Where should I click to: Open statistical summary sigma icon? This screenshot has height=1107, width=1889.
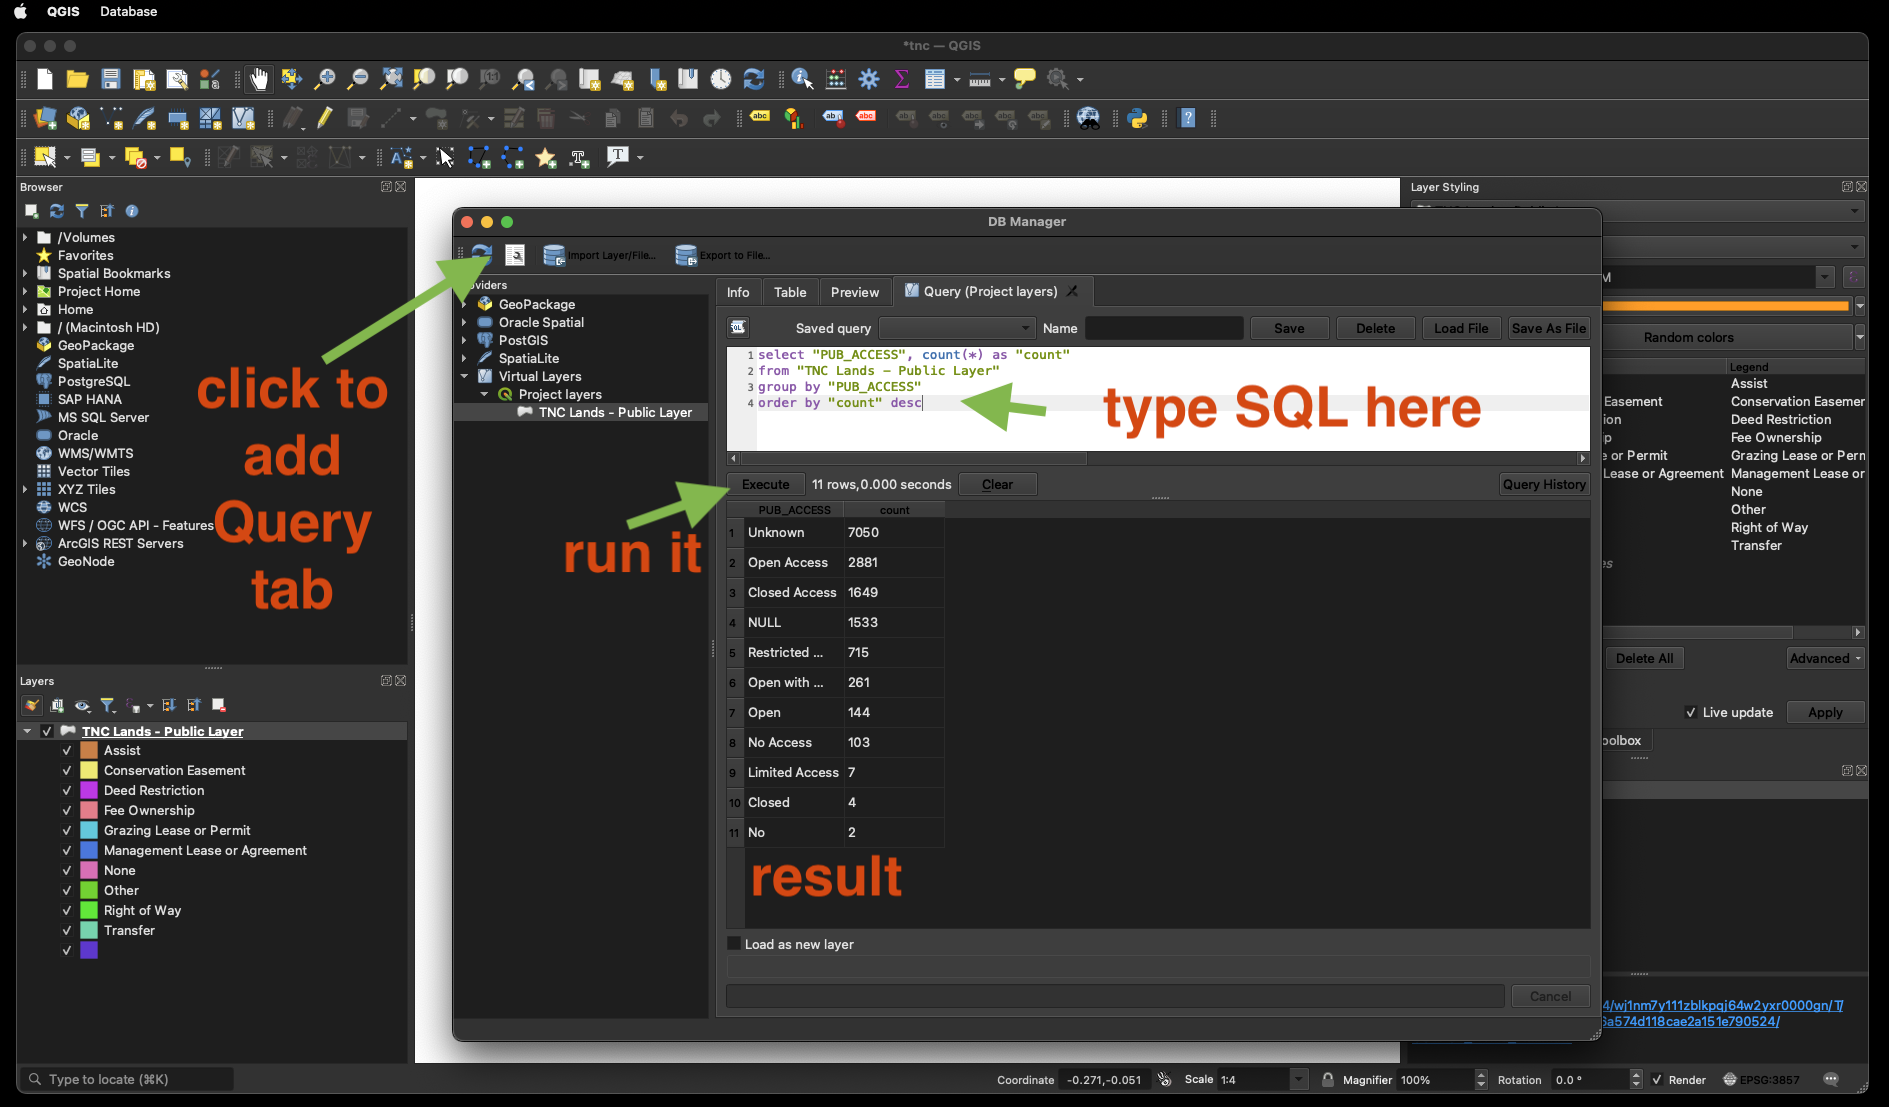click(x=901, y=79)
